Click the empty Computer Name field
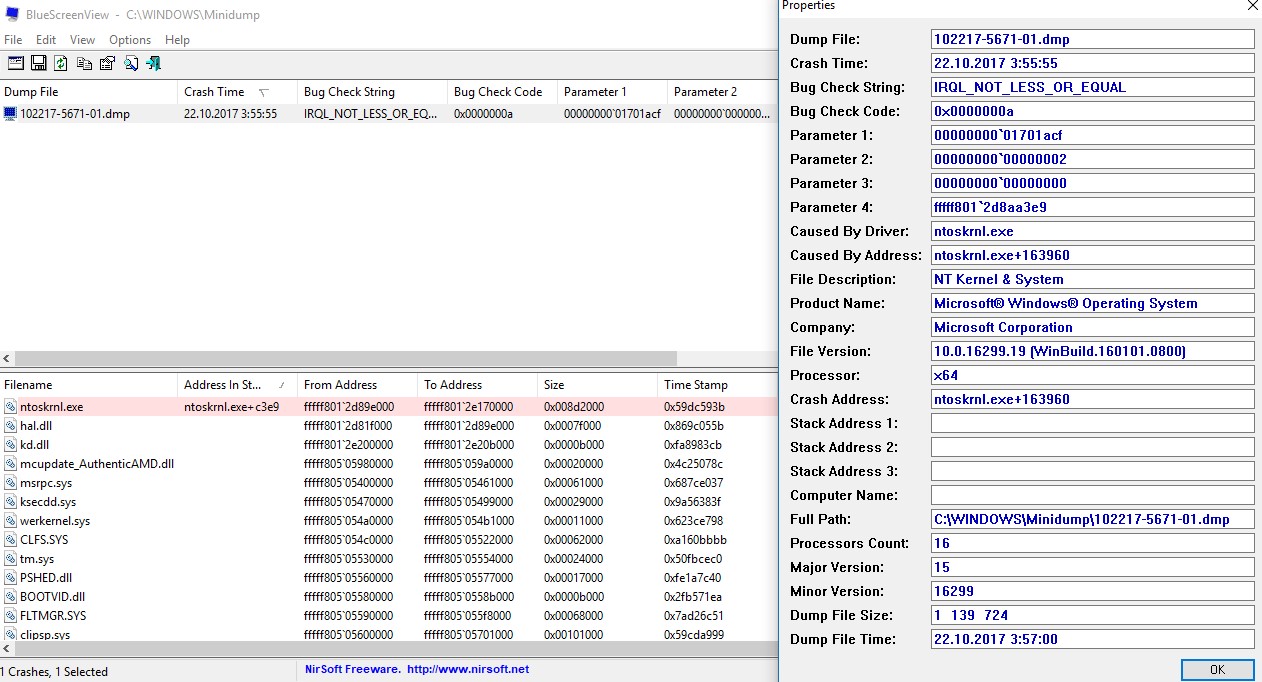Screen dimensions: 1262x682 [1092, 495]
